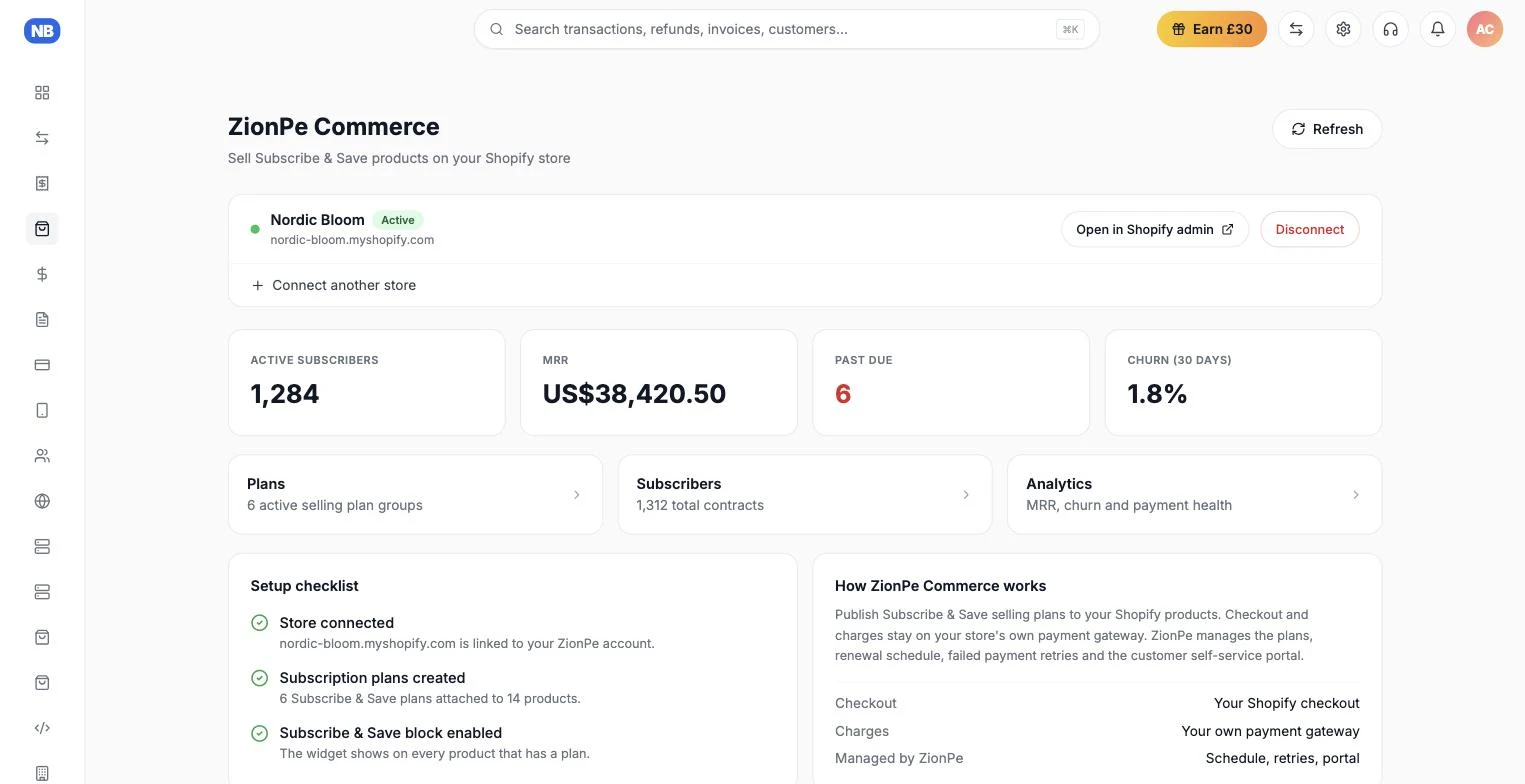The image size is (1525, 784).
Task: Open the Subscribers card chevron
Action: pyautogui.click(x=966, y=494)
